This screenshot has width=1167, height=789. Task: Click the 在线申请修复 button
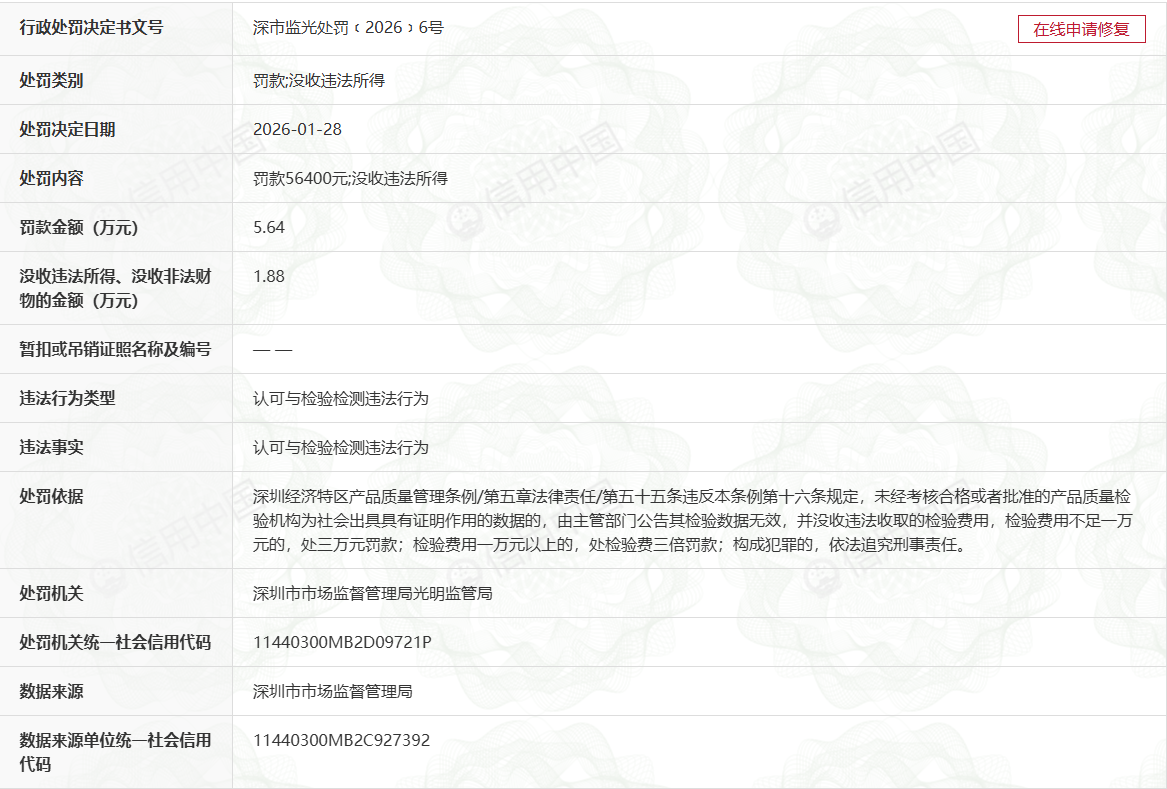click(1081, 29)
